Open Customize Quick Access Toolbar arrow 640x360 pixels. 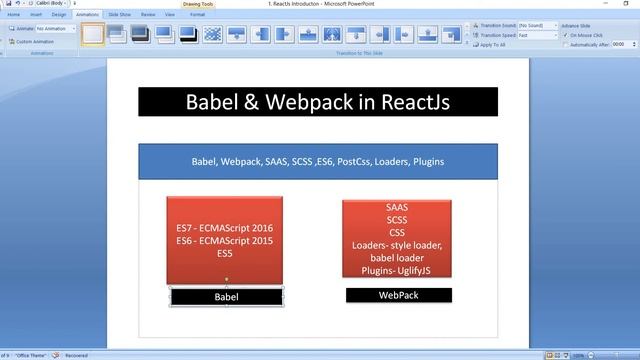click(x=75, y=3)
